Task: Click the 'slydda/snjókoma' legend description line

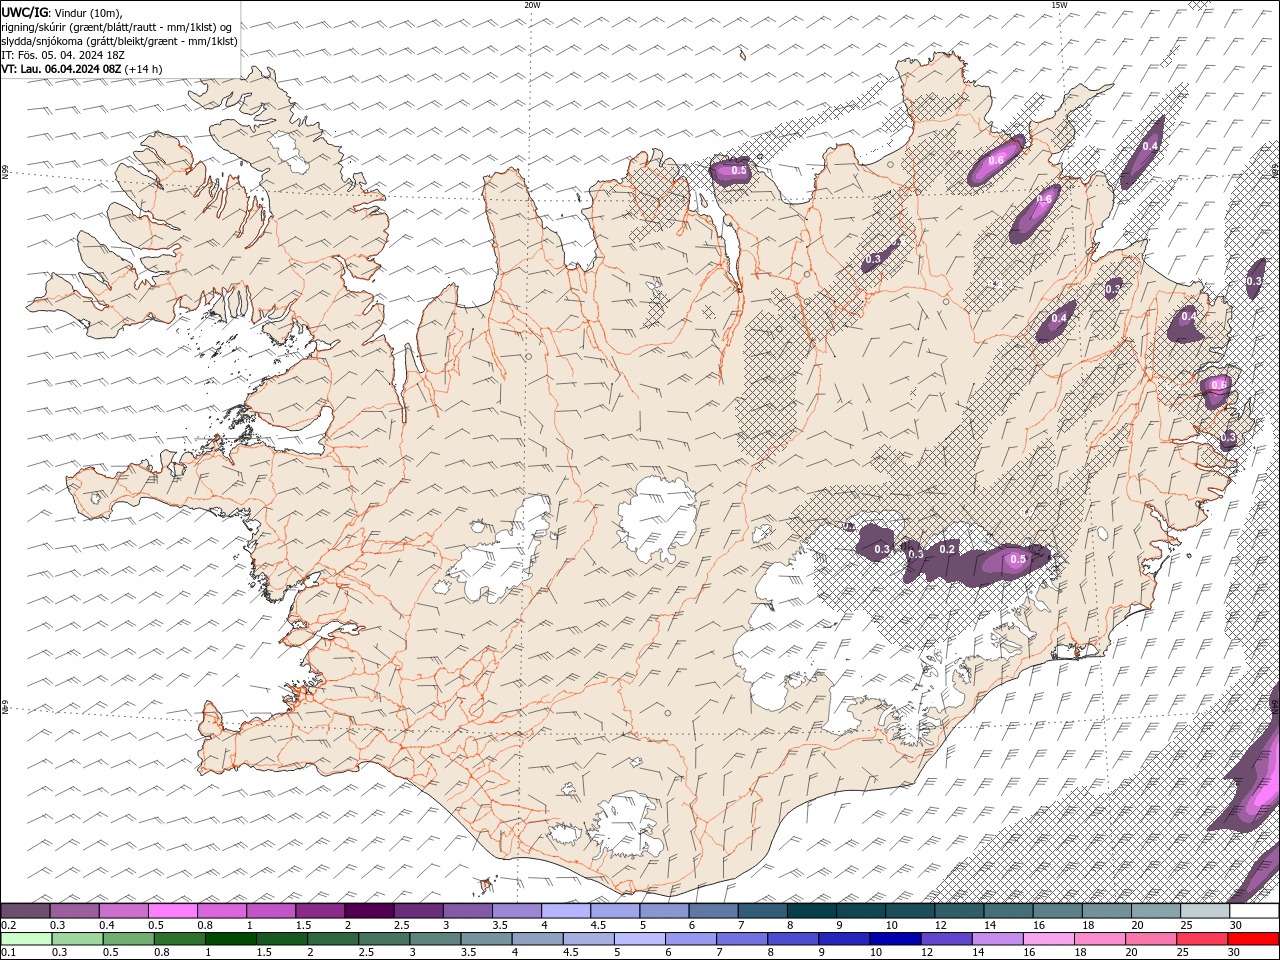Action: point(119,41)
